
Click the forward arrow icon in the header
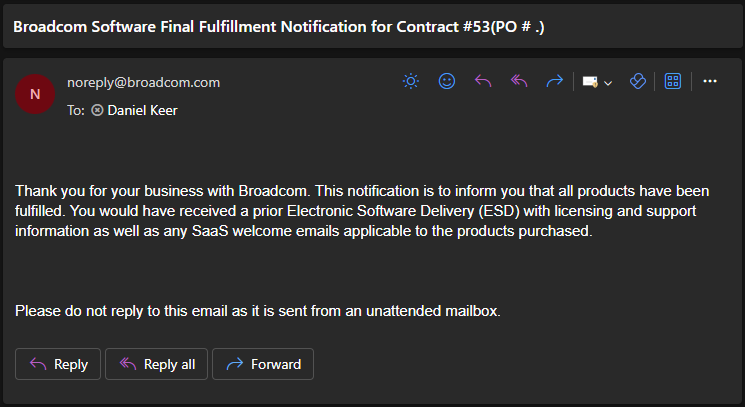tap(554, 81)
